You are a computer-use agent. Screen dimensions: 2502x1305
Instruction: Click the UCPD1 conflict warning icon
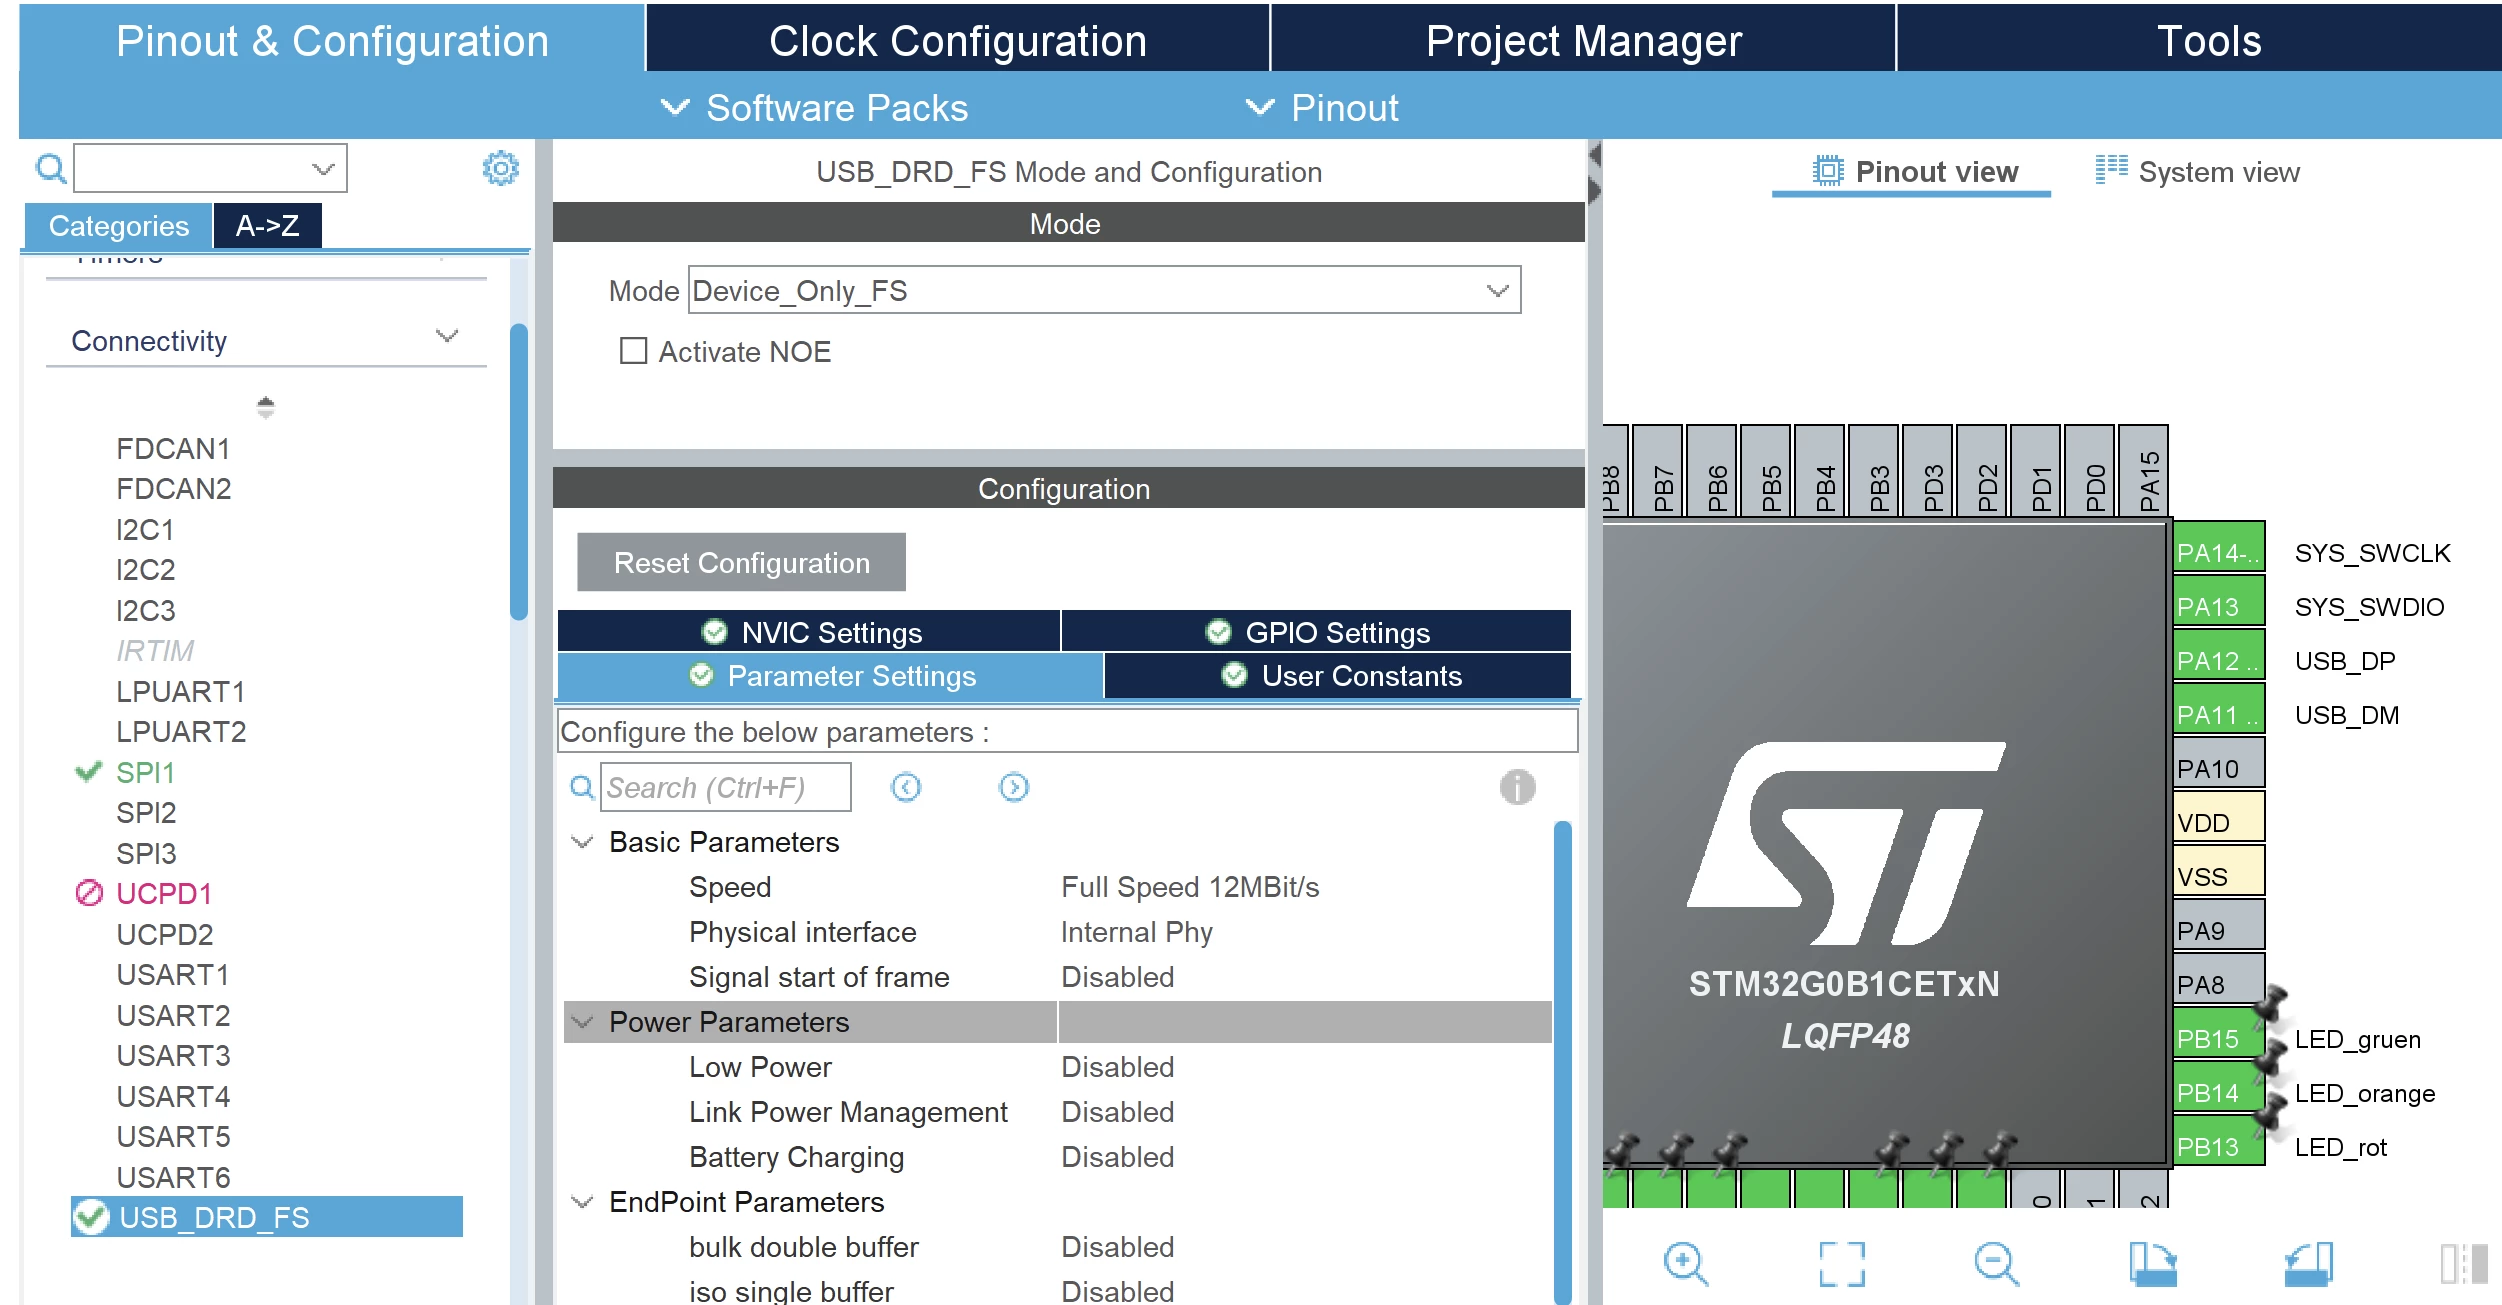[89, 893]
